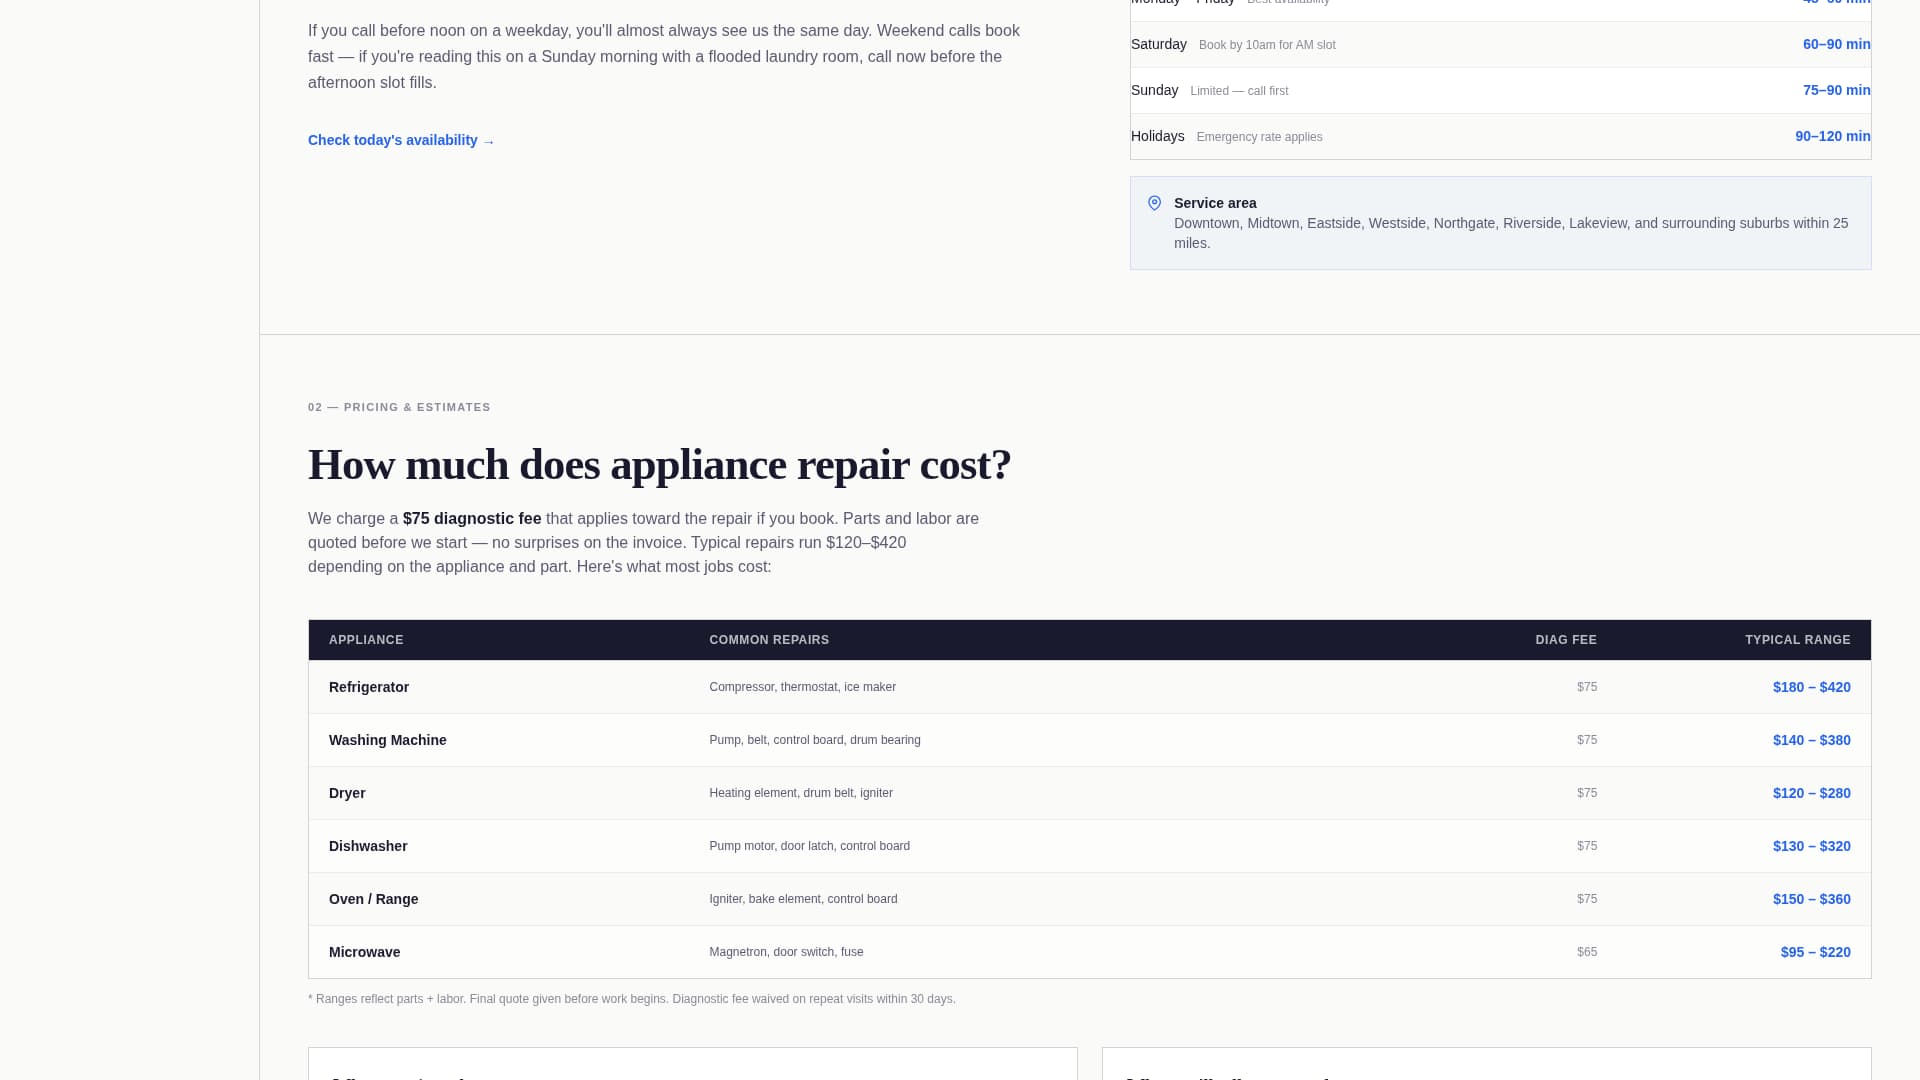Click the APPLIANCE column header
1920x1080 pixels.
pyautogui.click(x=366, y=640)
